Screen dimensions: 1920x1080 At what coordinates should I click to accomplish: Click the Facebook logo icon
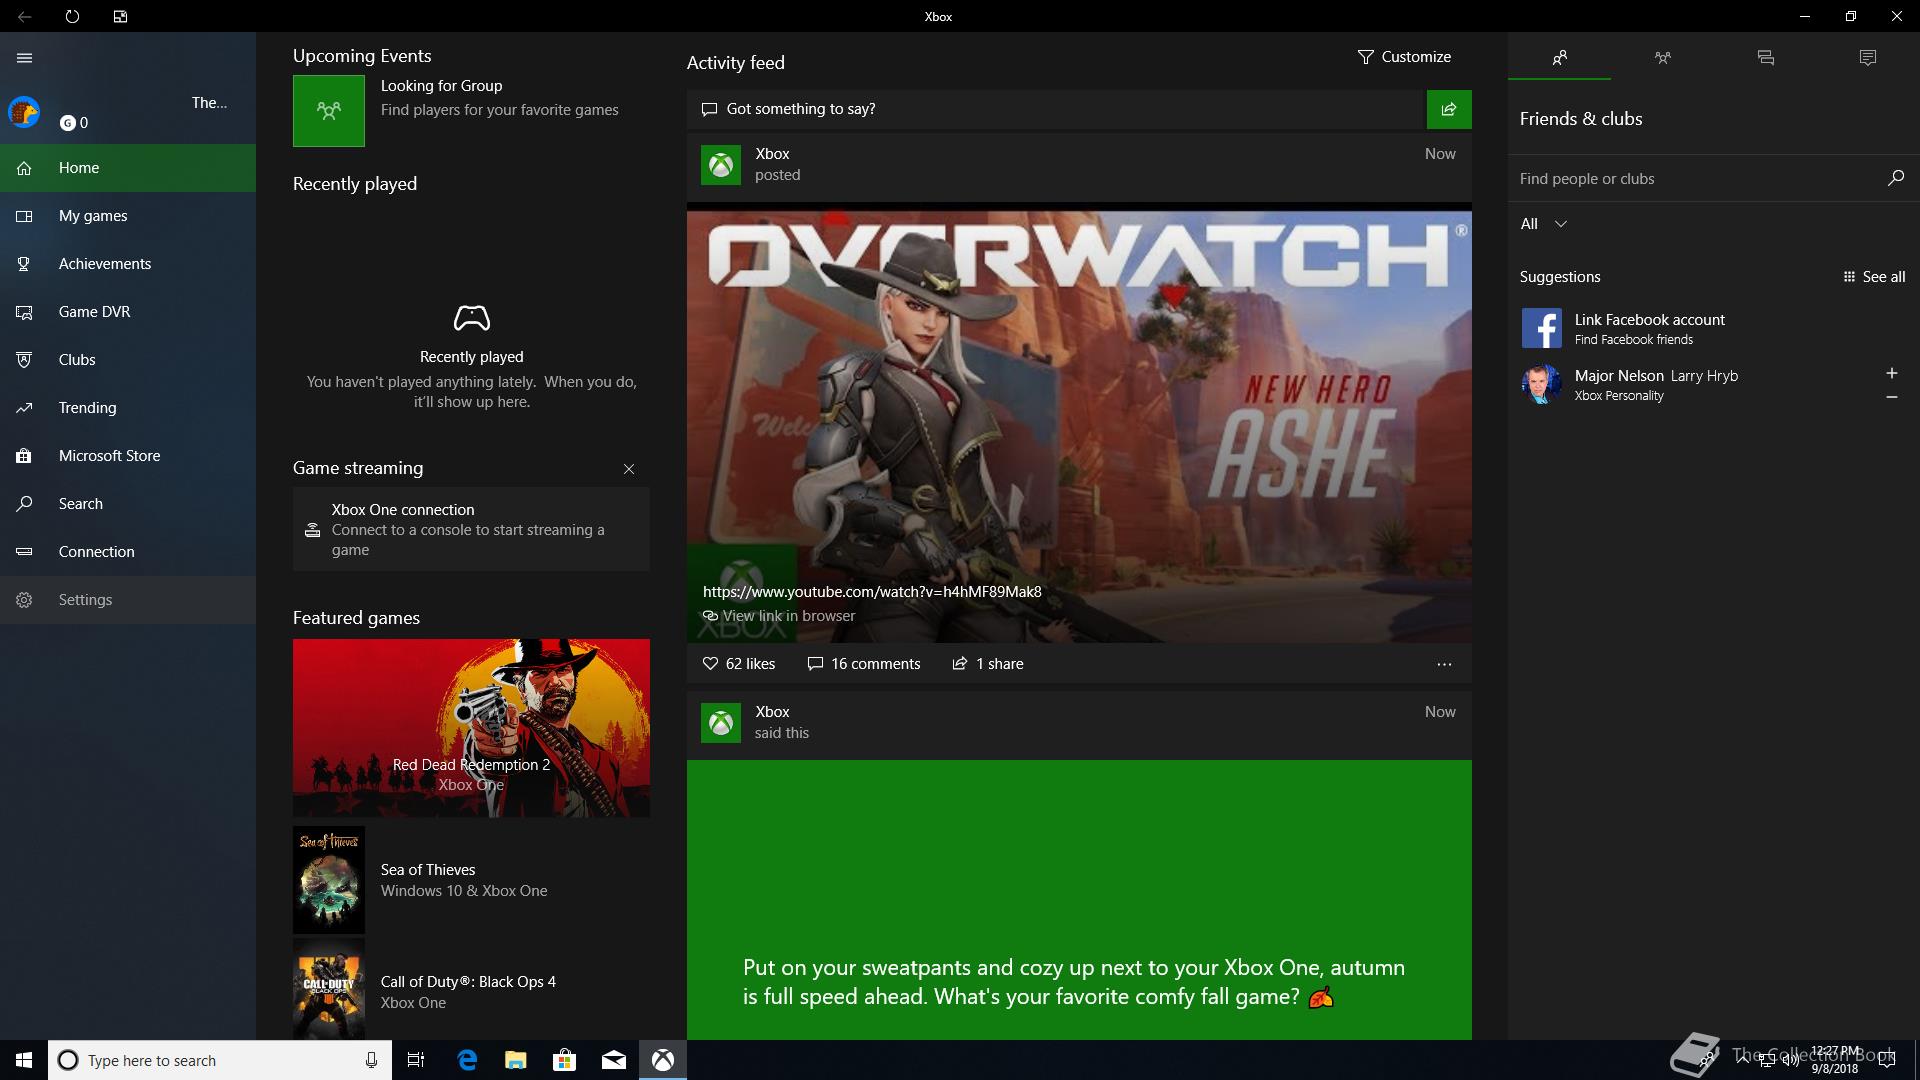click(x=1541, y=328)
